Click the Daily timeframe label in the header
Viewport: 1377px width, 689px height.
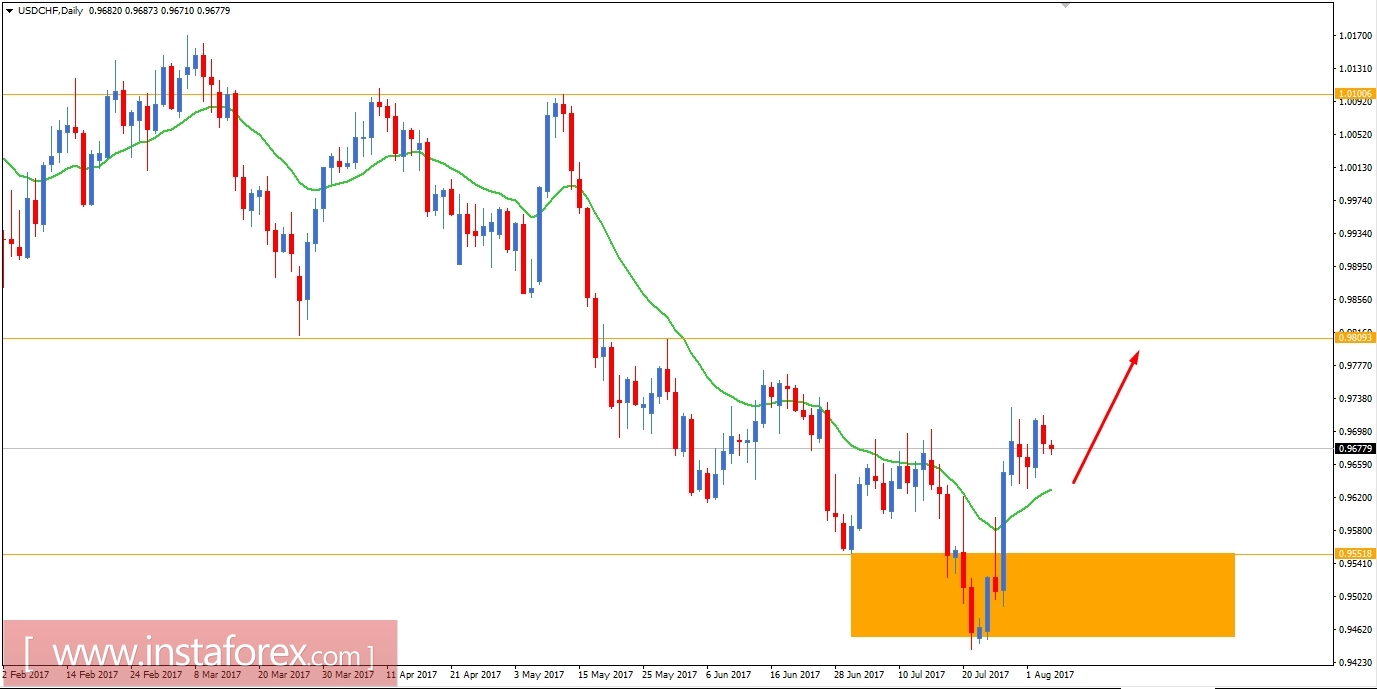72,10
